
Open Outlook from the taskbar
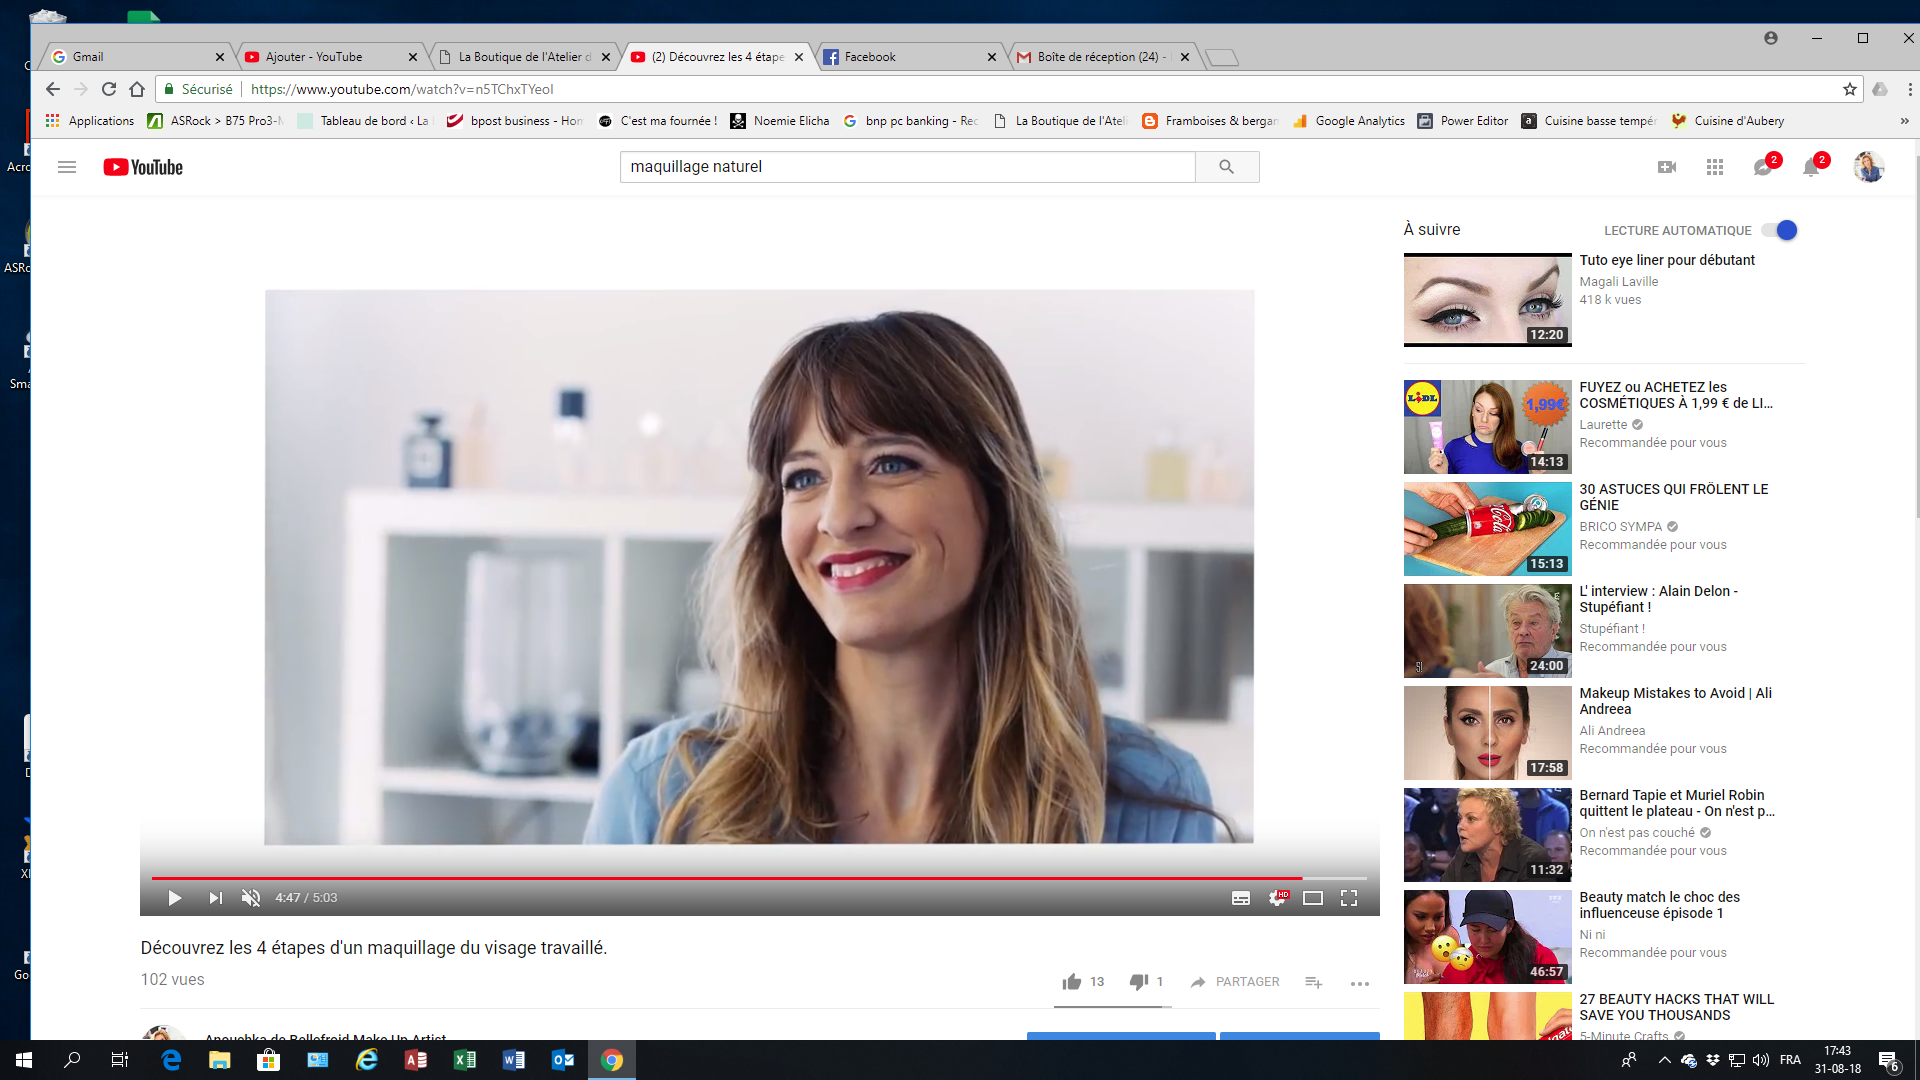pos(563,1060)
